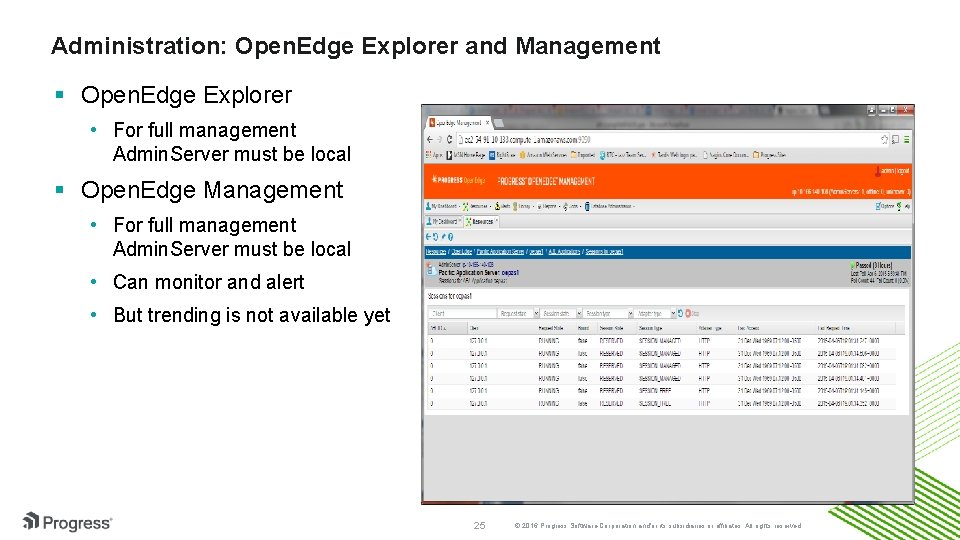The width and height of the screenshot is (960, 540).
Task: Follow the Resources breadcrumb link
Action: (x=436, y=252)
